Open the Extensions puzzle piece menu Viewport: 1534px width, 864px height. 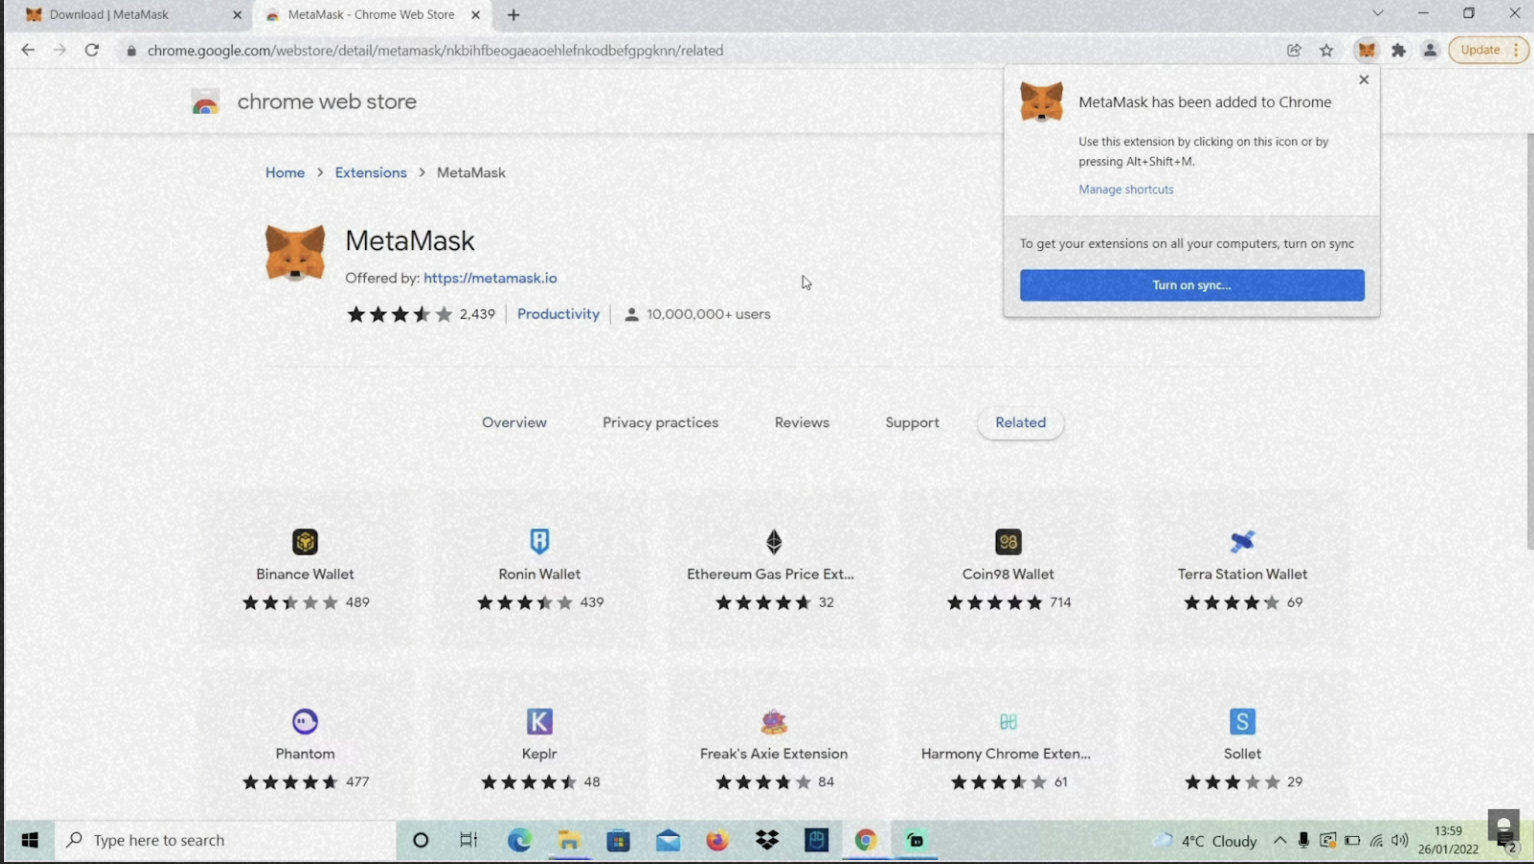[1398, 50]
